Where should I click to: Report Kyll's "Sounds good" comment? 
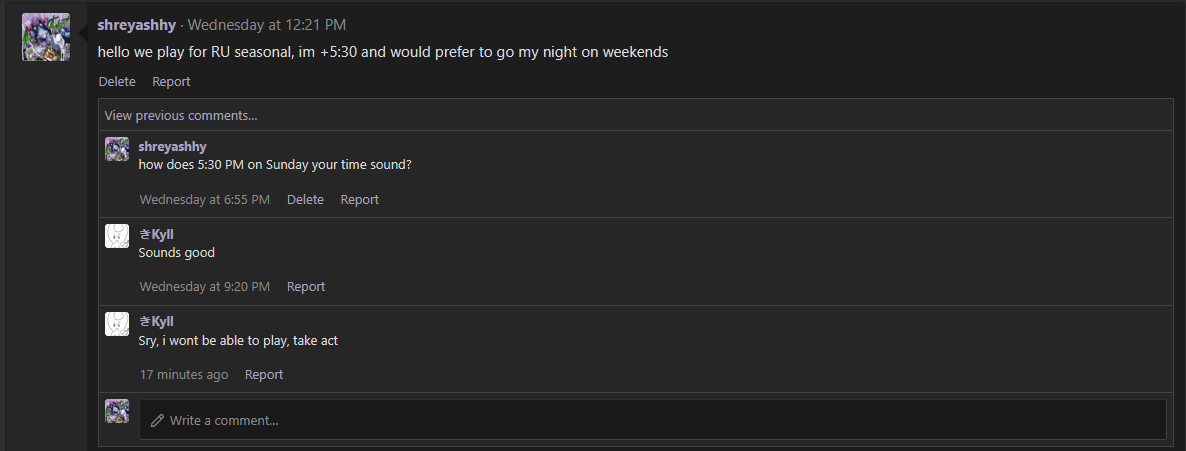tap(306, 287)
